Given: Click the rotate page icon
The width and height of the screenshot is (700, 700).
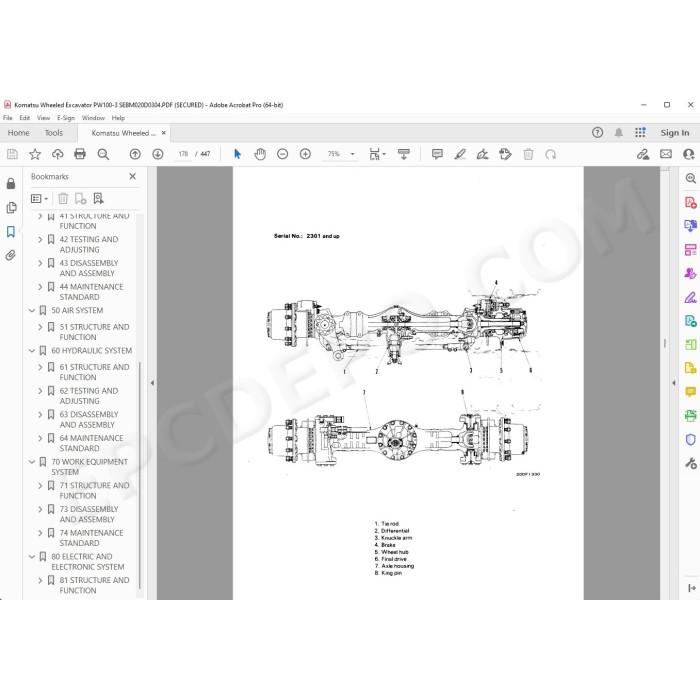Looking at the screenshot, I should pyautogui.click(x=550, y=154).
